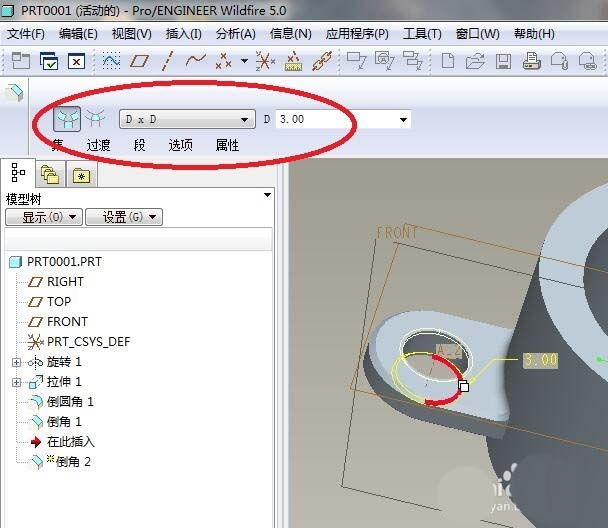This screenshot has width=608, height=528.
Task: Open the 模型树 panel dropdown arrow
Action: click(267, 195)
